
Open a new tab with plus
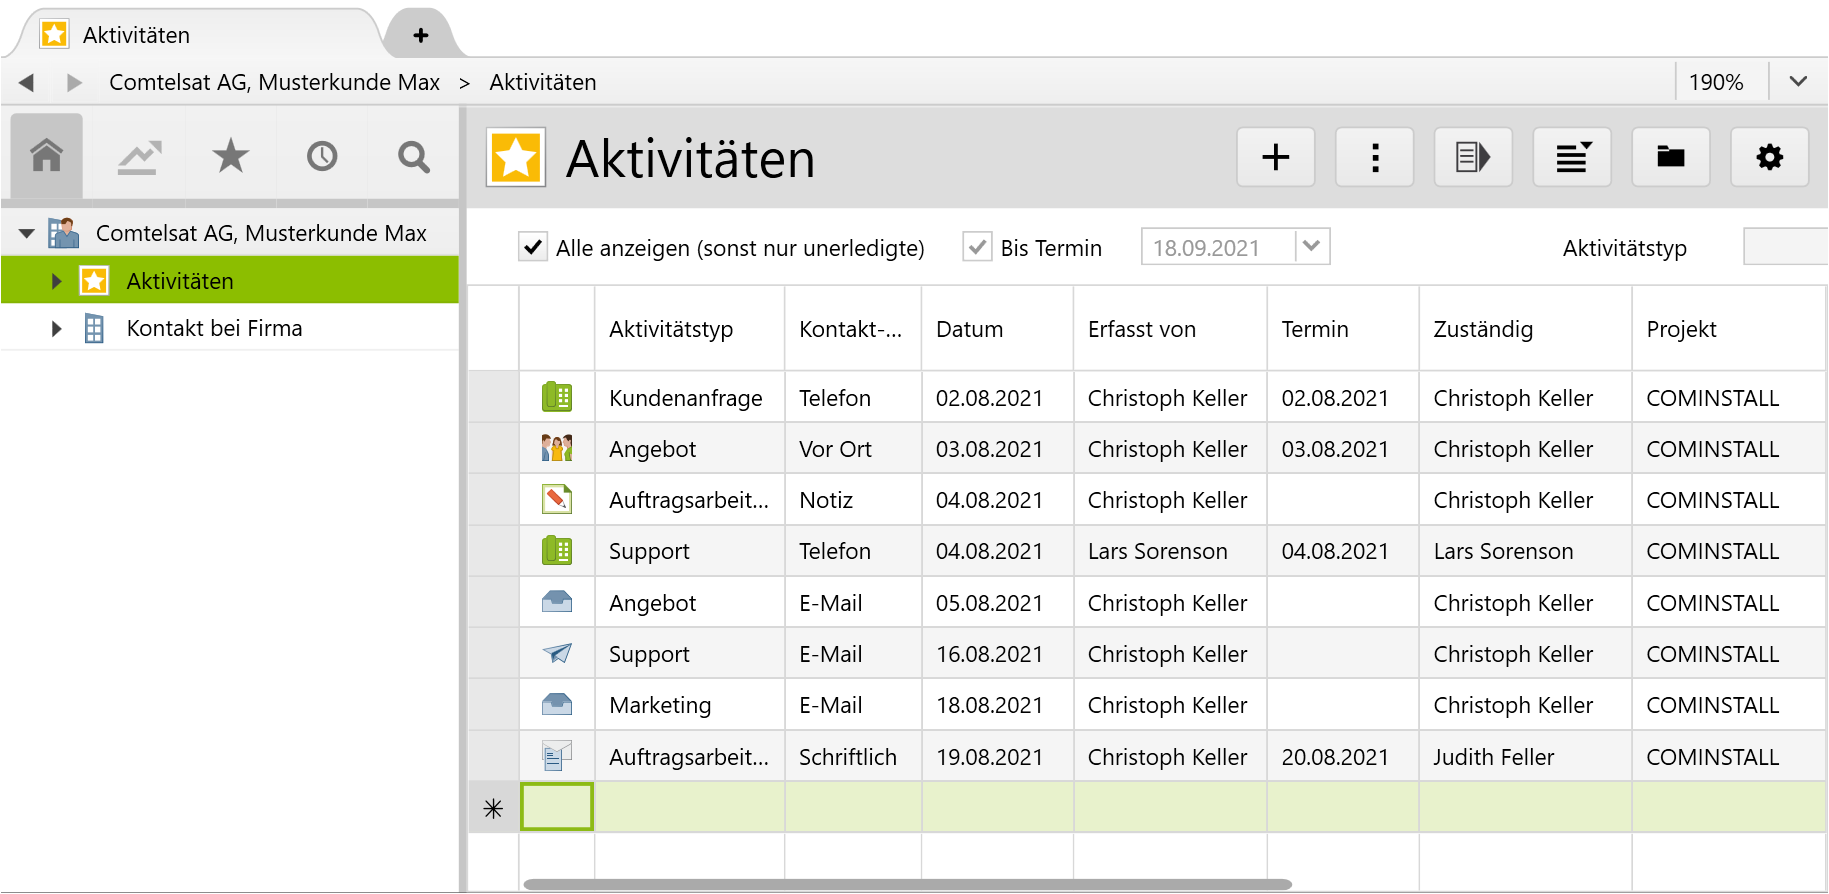point(421,35)
